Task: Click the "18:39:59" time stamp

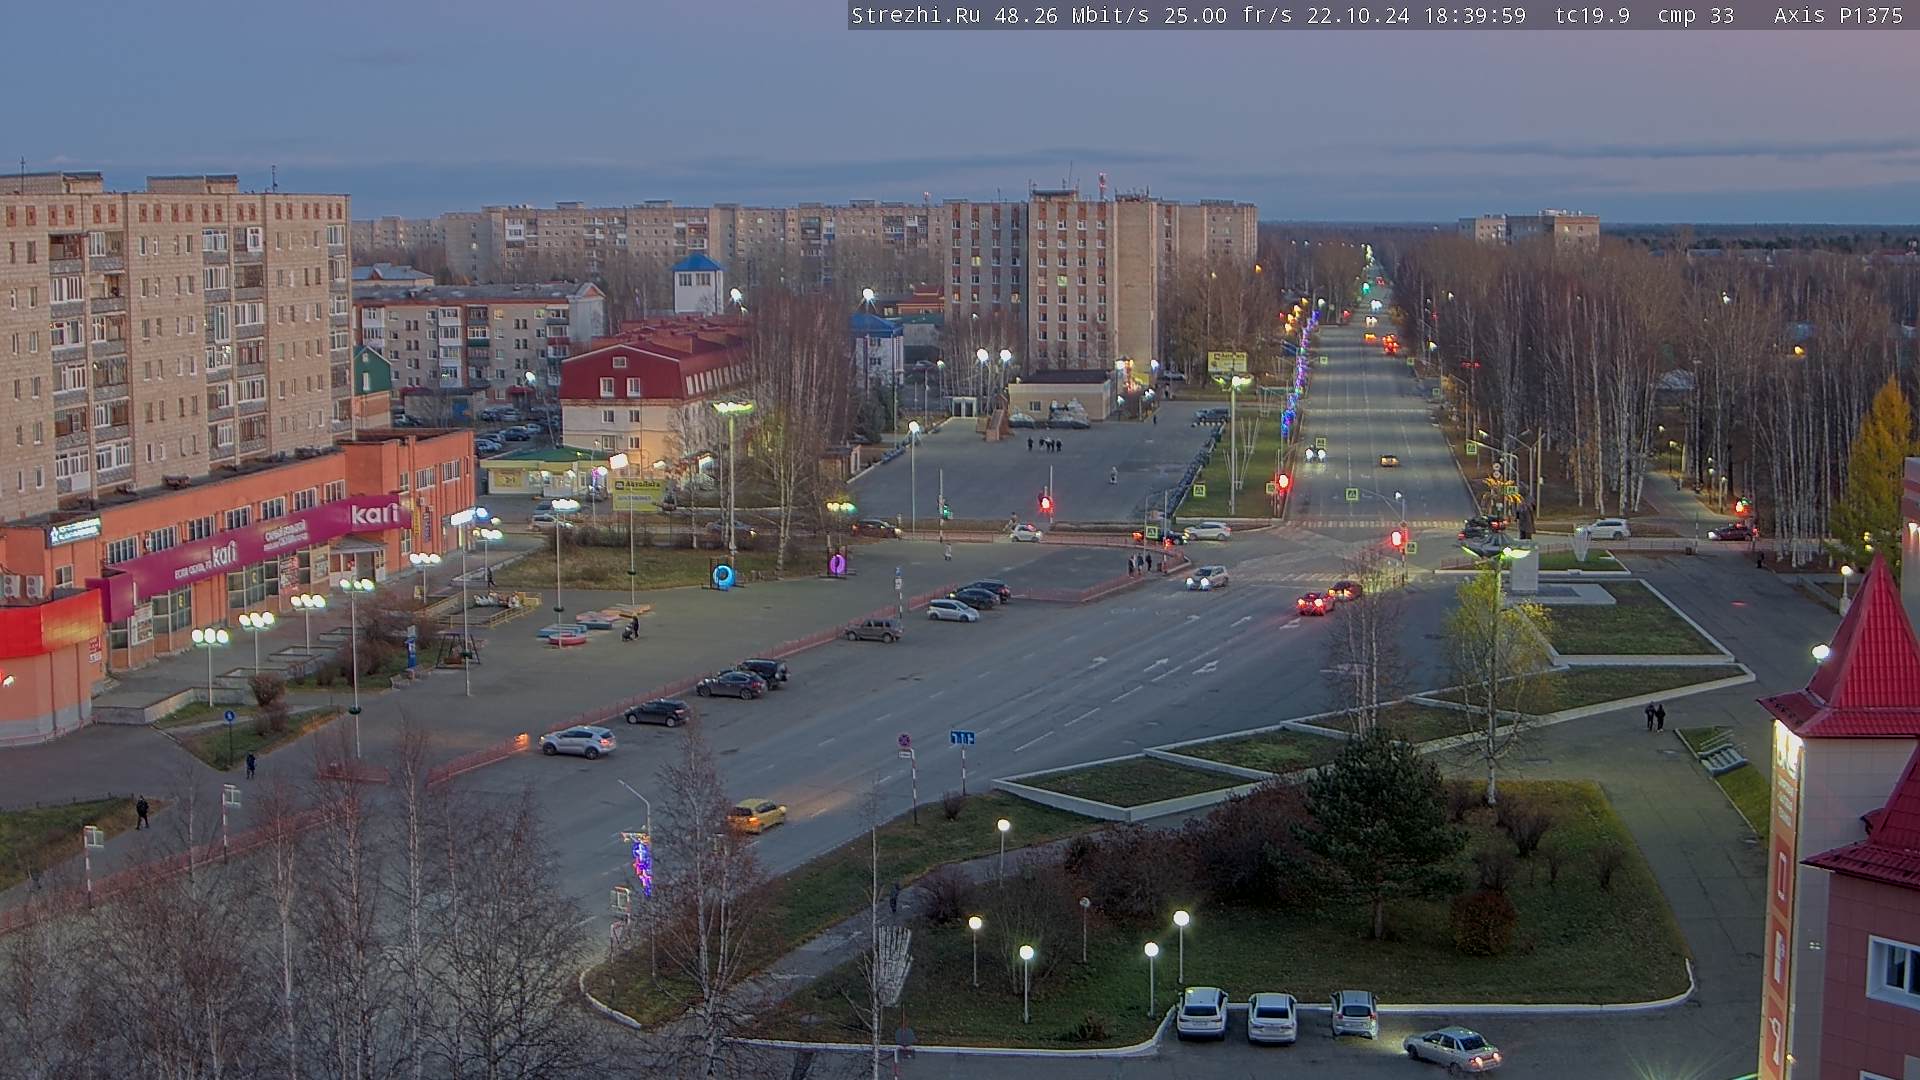Action: [x=1476, y=16]
